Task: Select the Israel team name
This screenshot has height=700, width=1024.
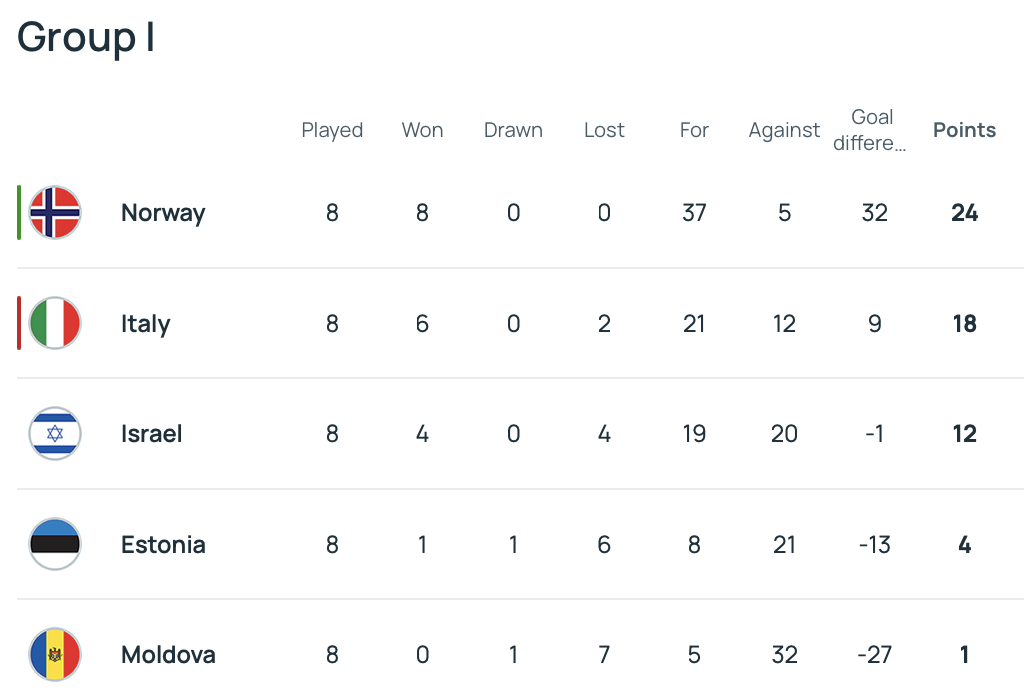Action: click(x=151, y=434)
